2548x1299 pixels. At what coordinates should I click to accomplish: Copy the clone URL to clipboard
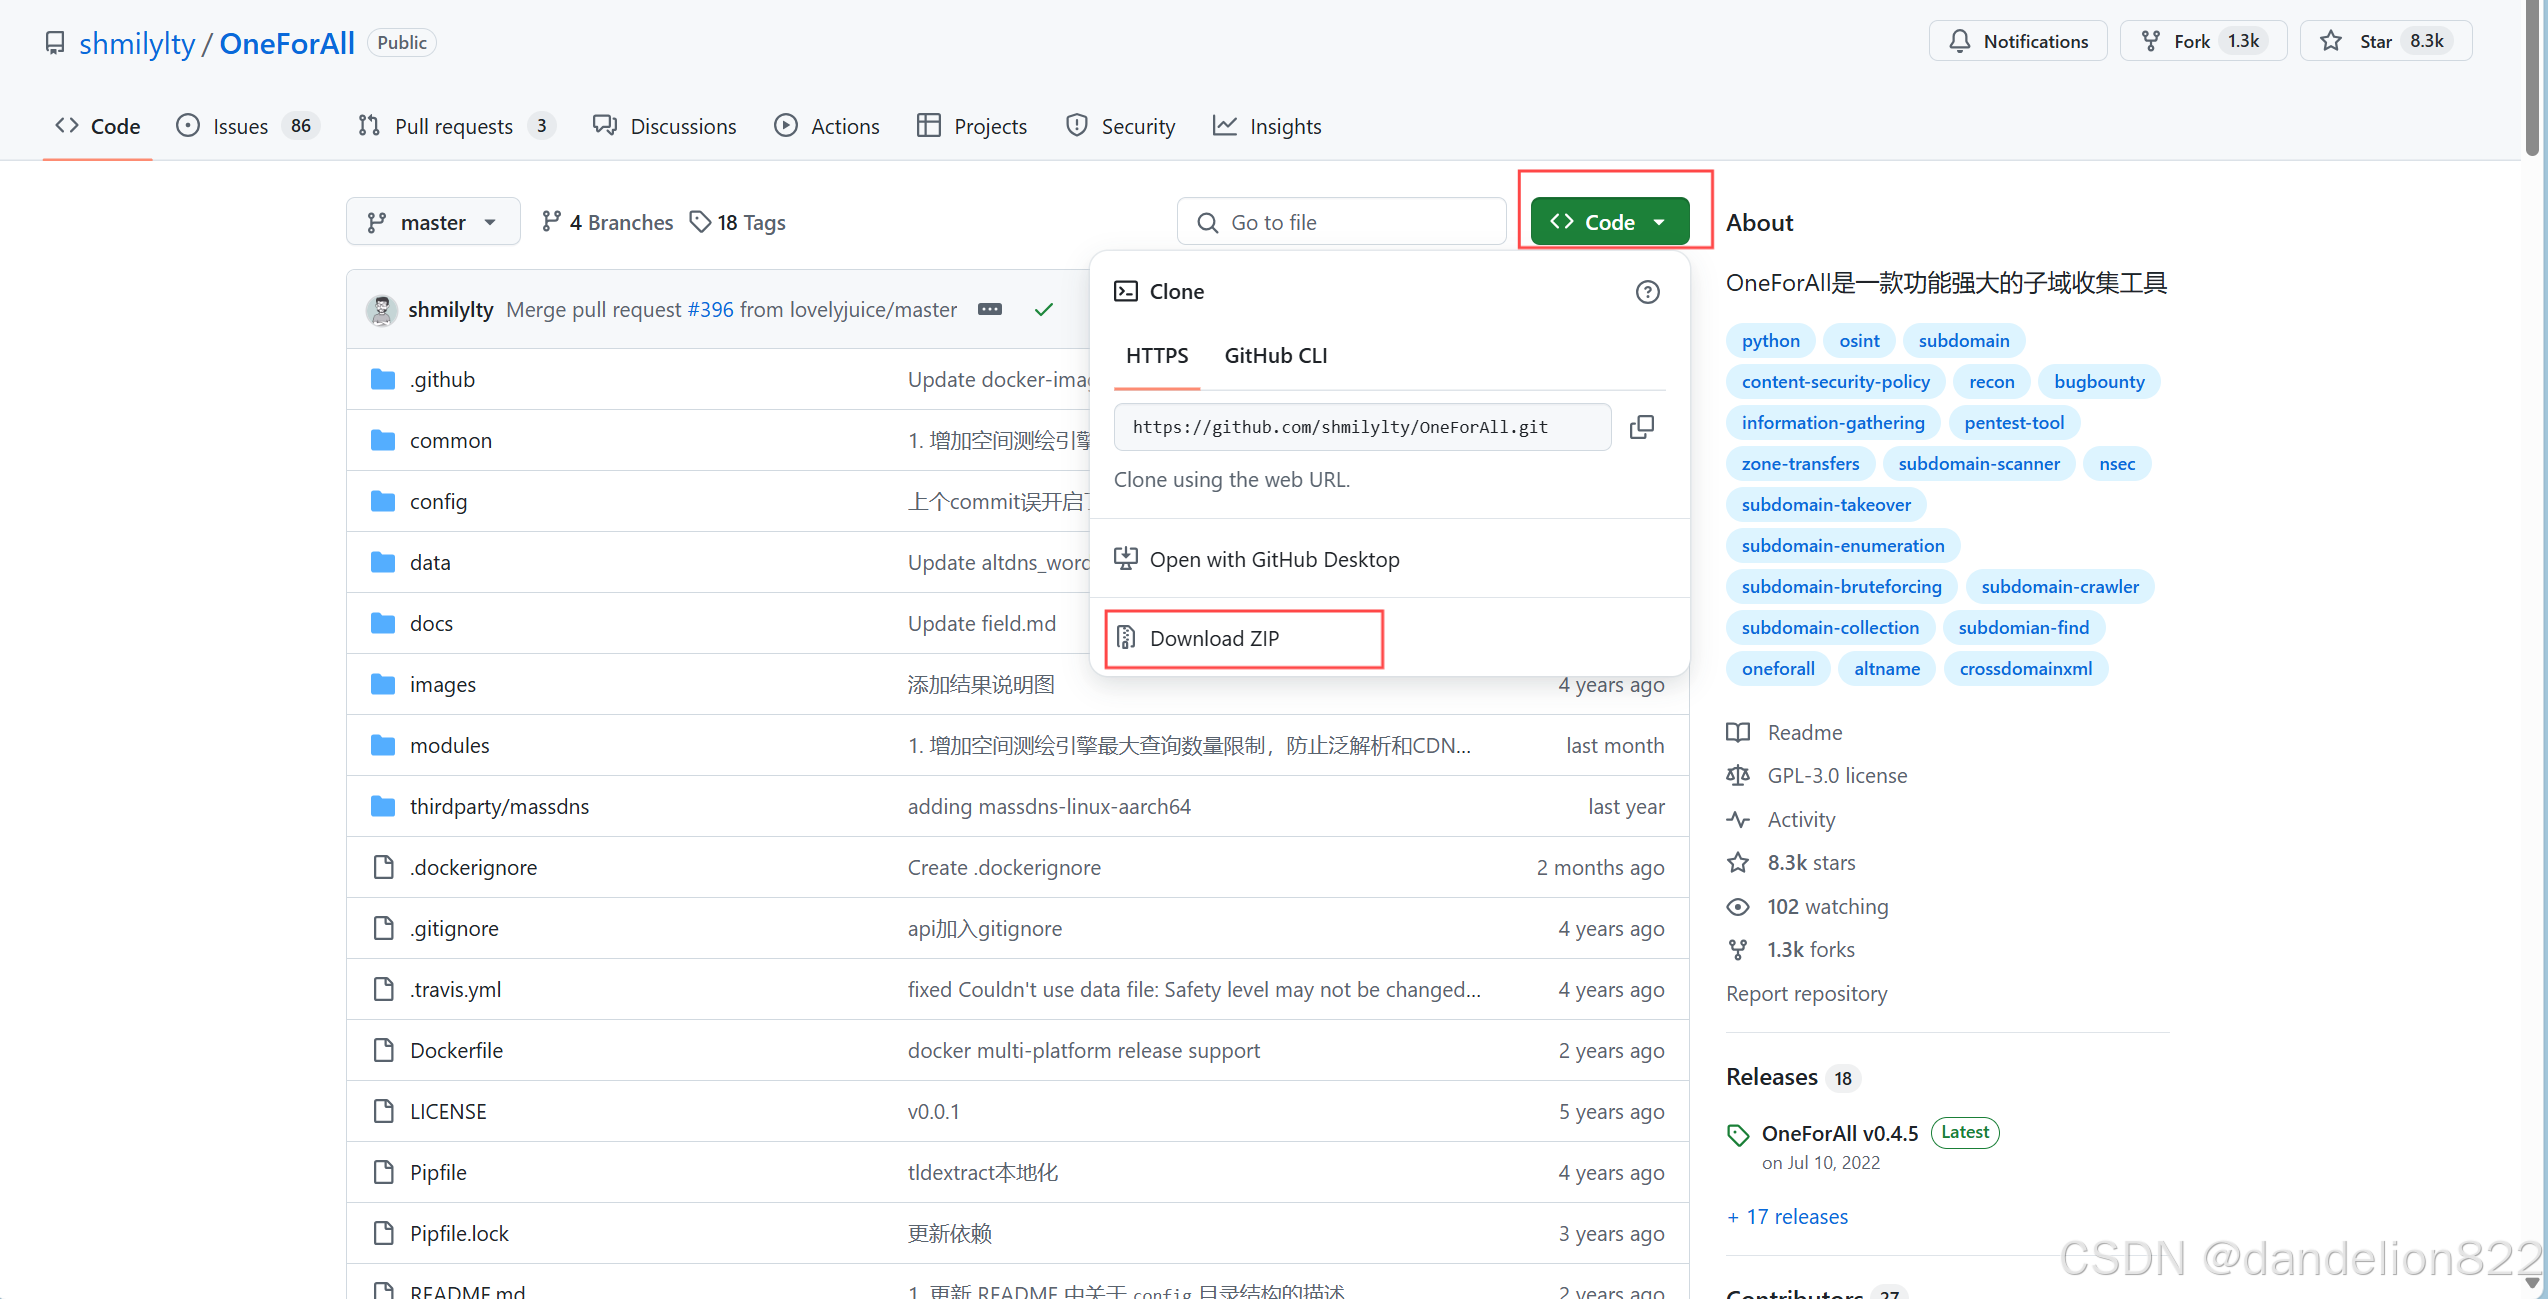(1641, 427)
